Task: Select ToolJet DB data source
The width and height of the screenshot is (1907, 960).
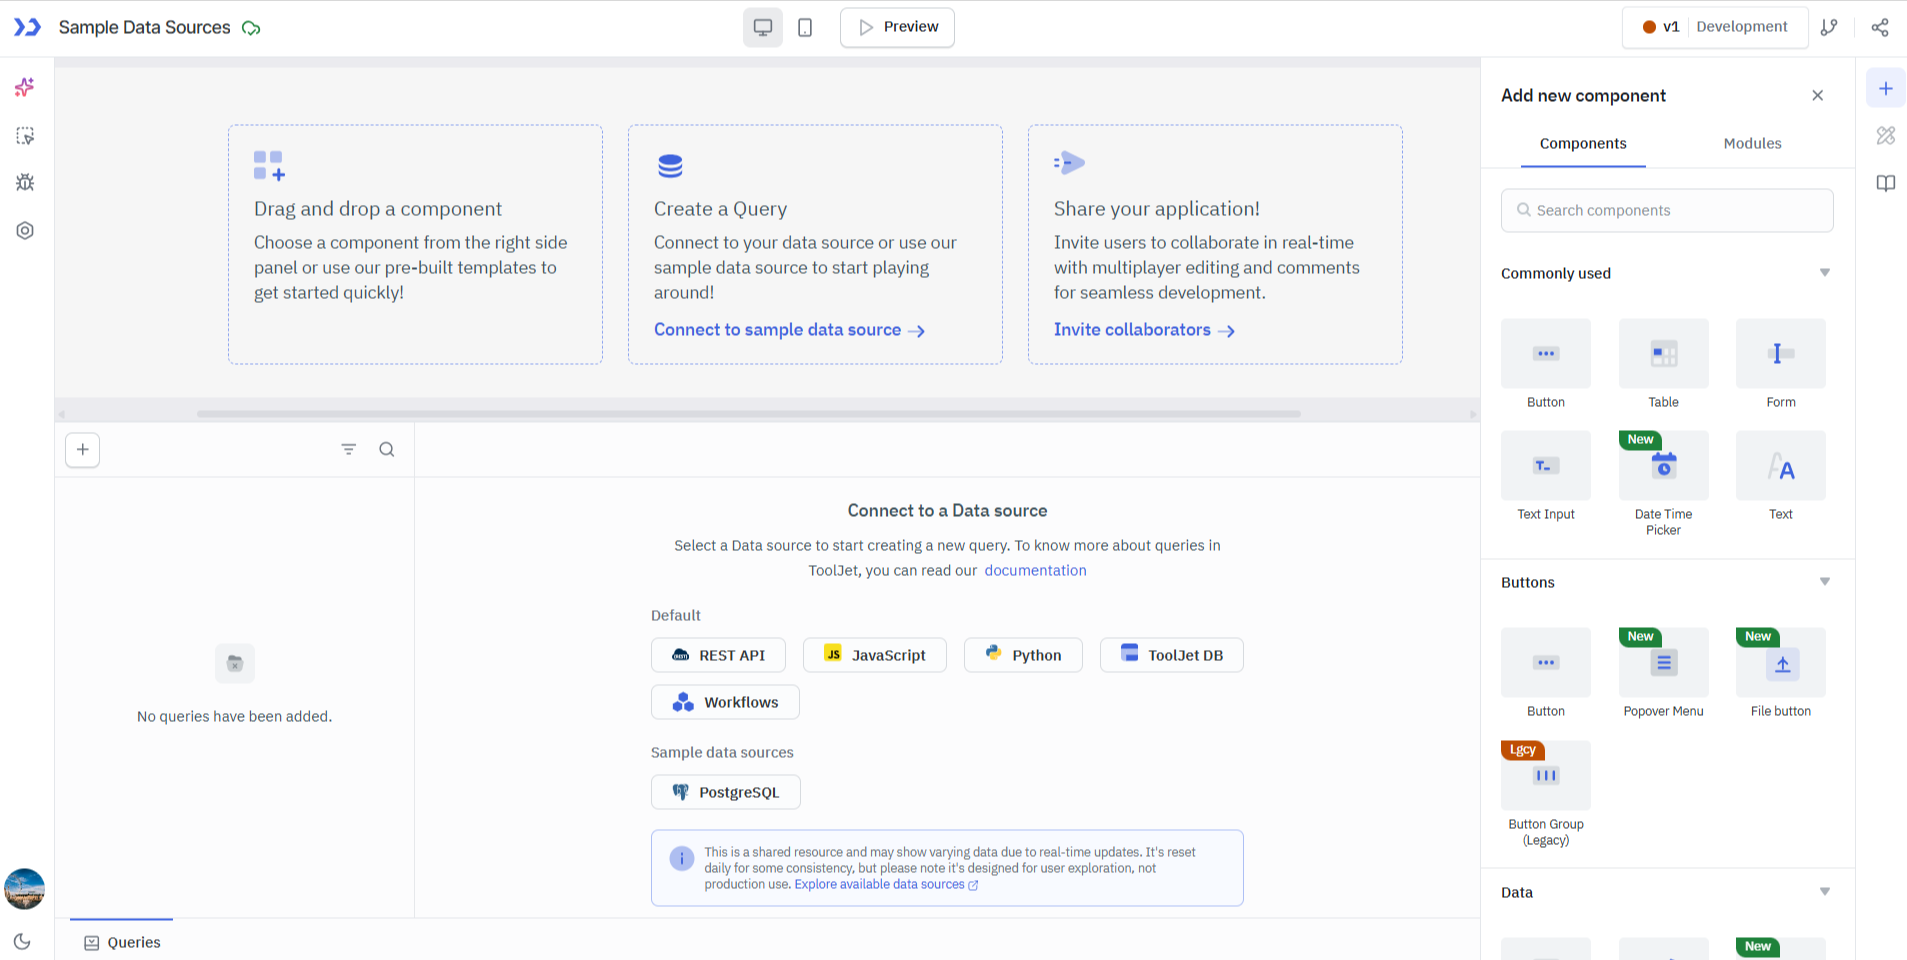Action: (x=1172, y=655)
